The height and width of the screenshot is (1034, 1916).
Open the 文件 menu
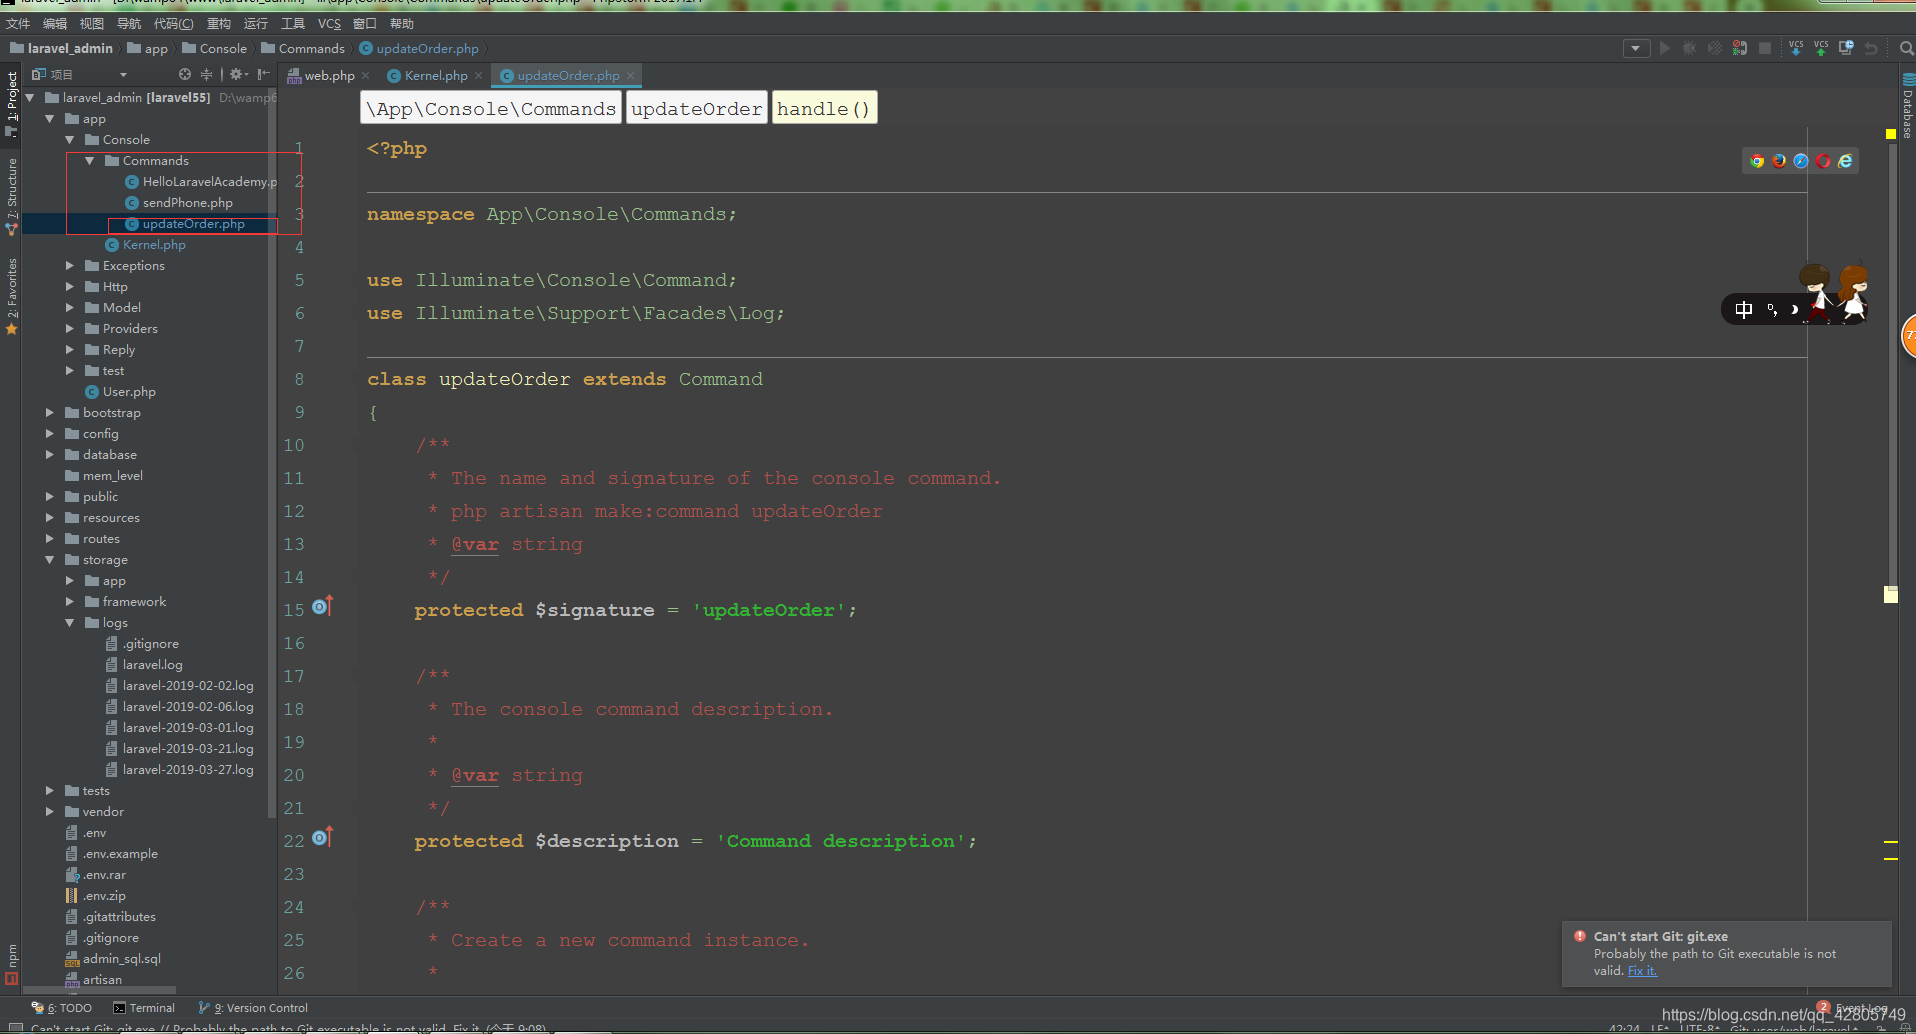coord(18,23)
